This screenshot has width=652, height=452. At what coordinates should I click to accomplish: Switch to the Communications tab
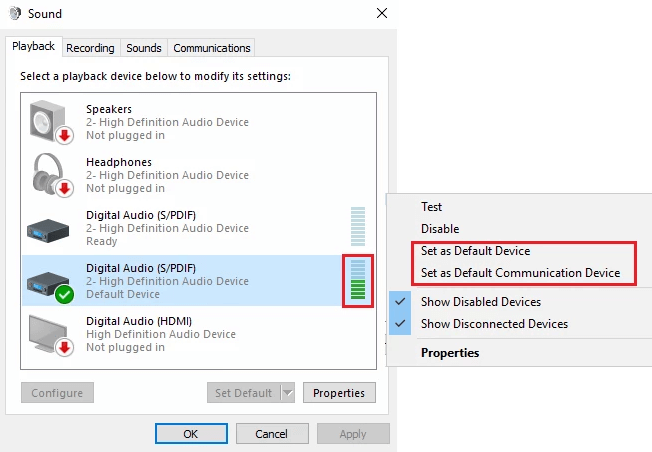pyautogui.click(x=211, y=48)
